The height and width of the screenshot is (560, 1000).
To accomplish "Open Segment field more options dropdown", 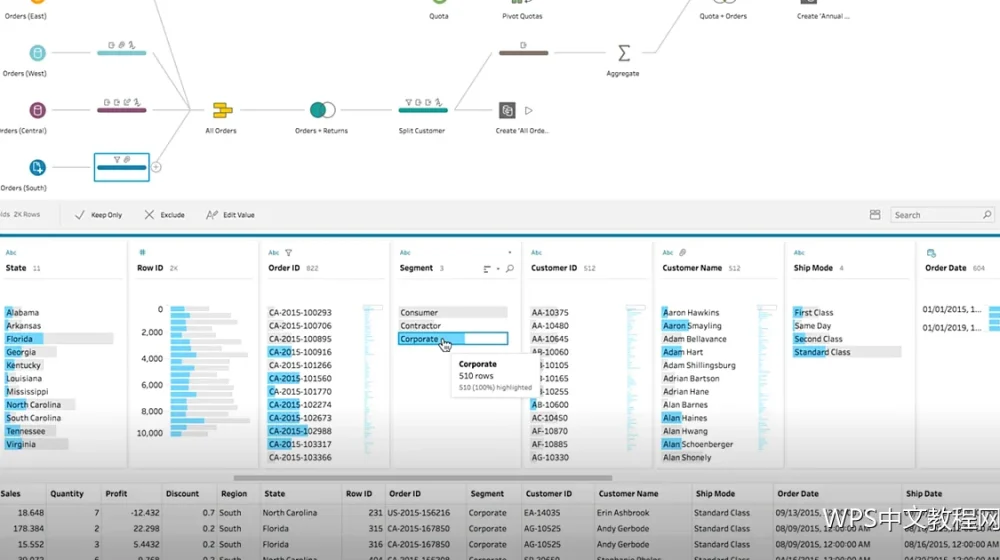I will point(510,253).
